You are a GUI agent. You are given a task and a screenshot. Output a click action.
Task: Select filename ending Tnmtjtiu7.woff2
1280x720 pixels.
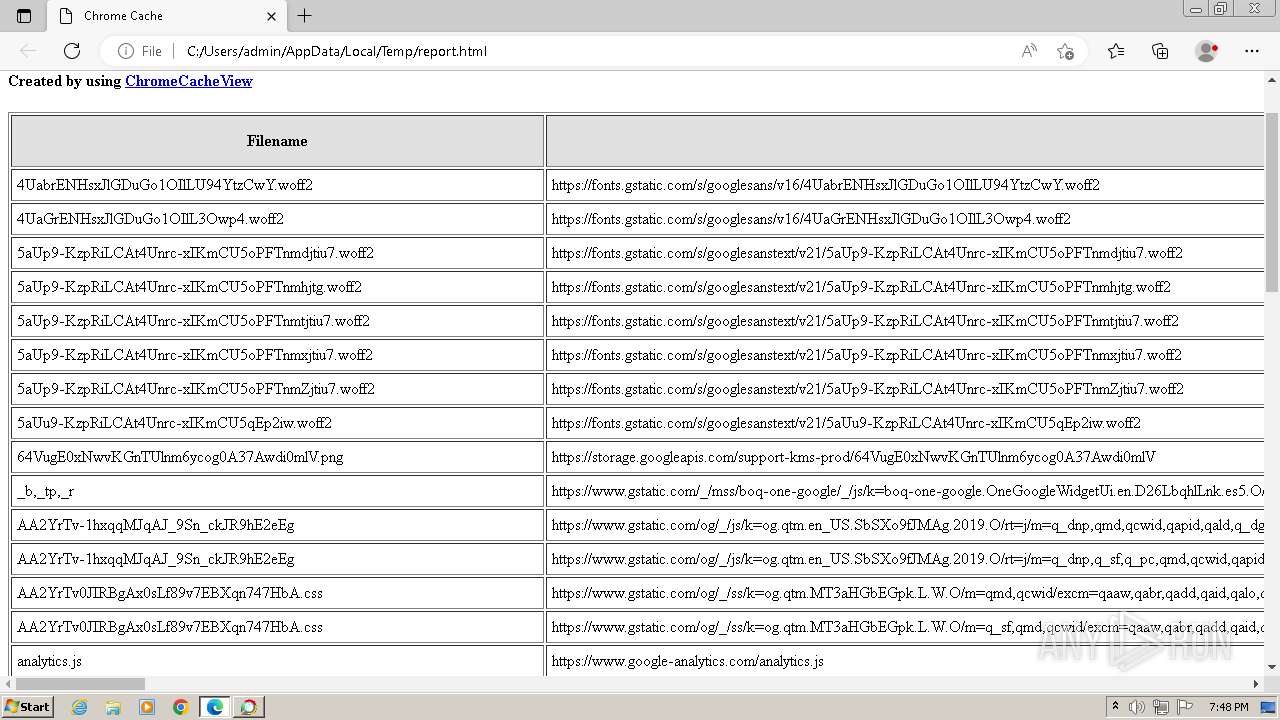[193, 321]
